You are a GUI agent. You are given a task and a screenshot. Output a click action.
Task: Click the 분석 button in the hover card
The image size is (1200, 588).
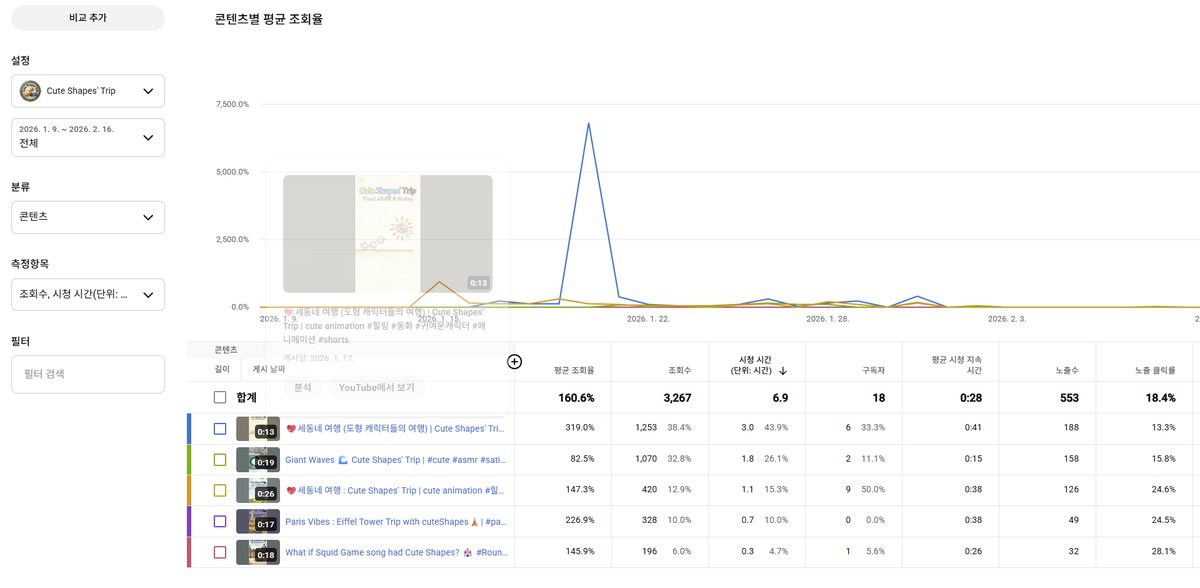tap(303, 387)
